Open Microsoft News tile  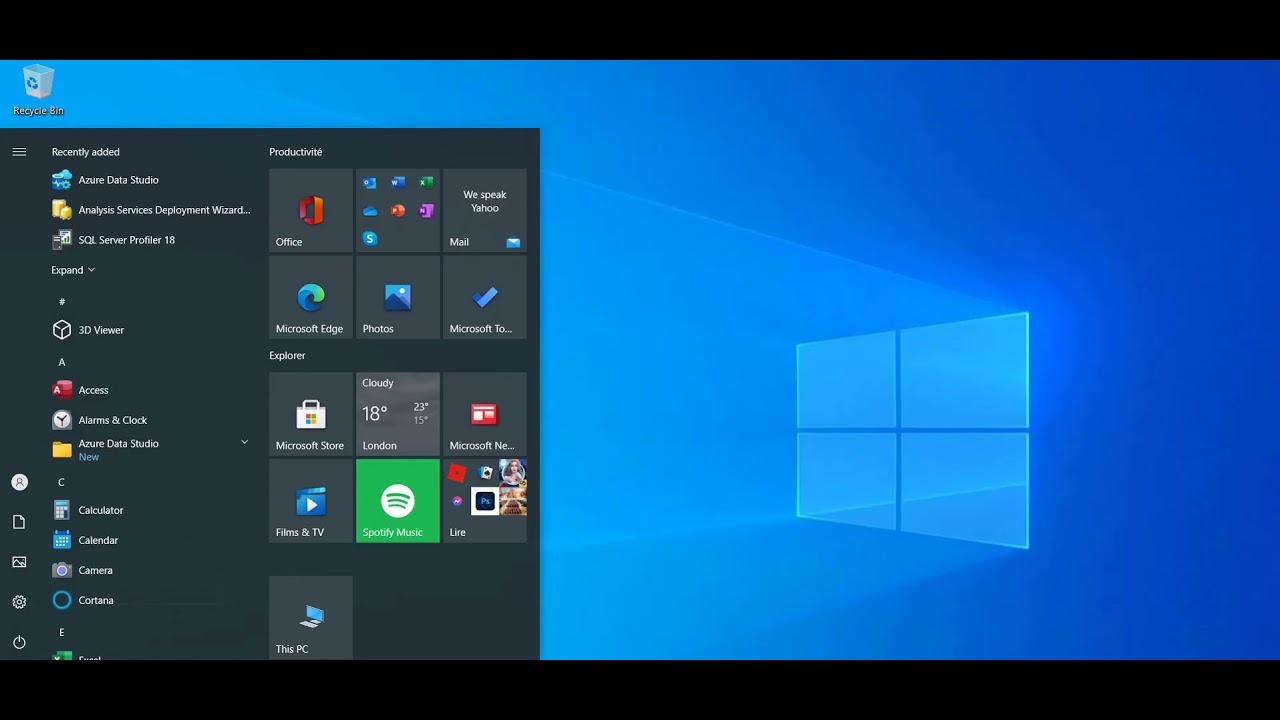point(485,414)
